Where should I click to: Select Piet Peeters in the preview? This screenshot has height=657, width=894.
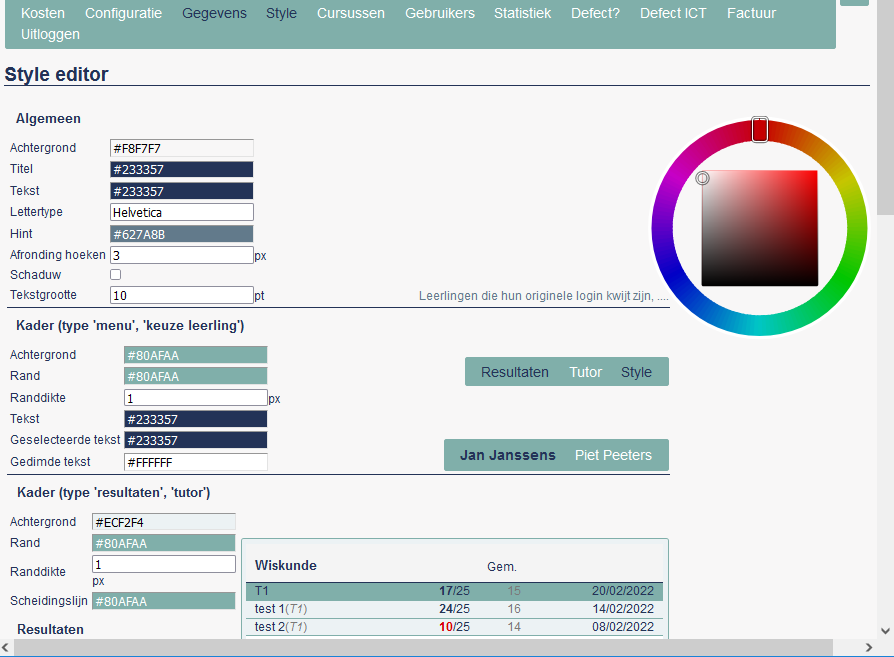(x=613, y=455)
